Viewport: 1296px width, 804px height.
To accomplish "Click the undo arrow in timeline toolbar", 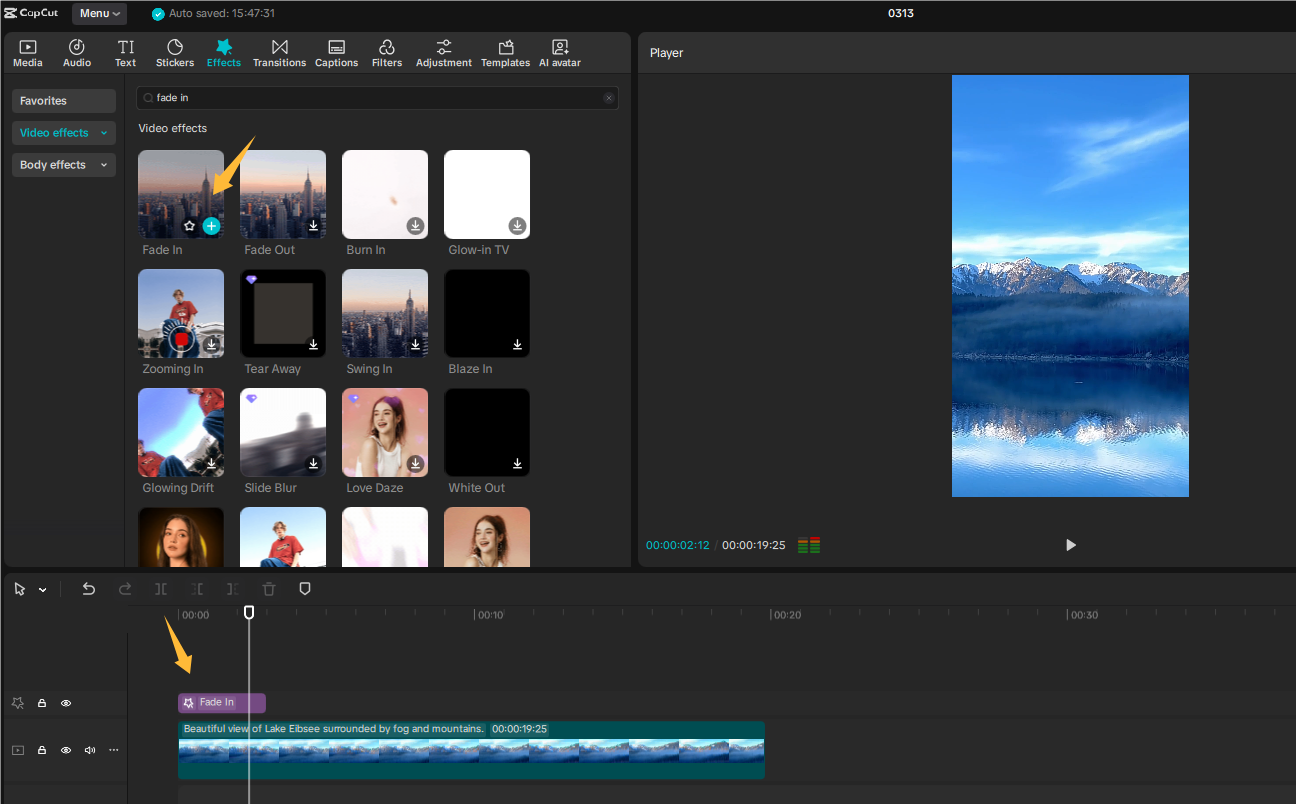I will click(89, 589).
